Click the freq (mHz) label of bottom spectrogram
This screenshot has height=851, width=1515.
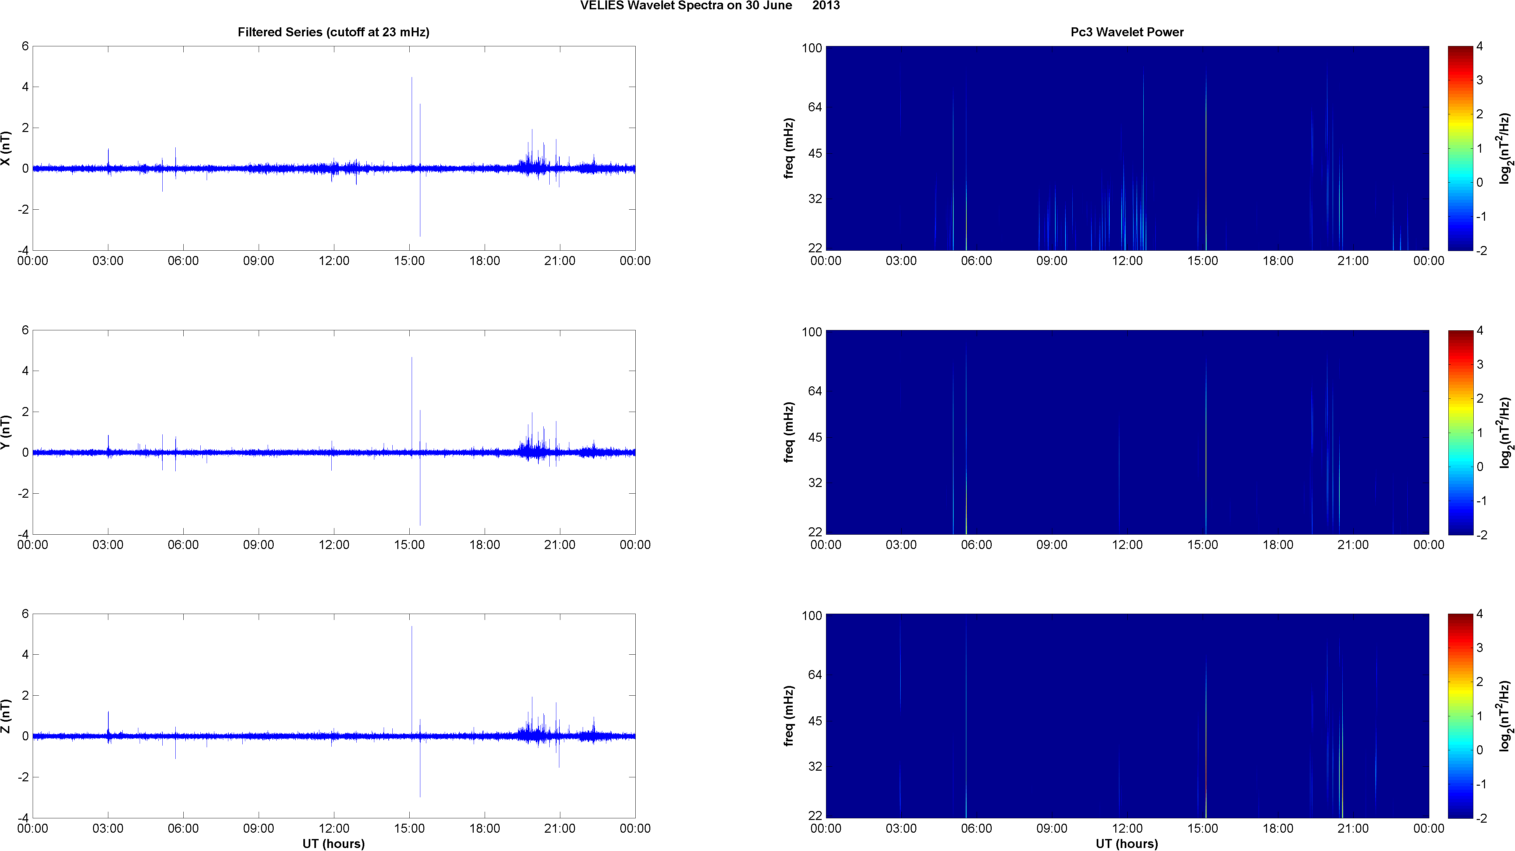coord(789,716)
